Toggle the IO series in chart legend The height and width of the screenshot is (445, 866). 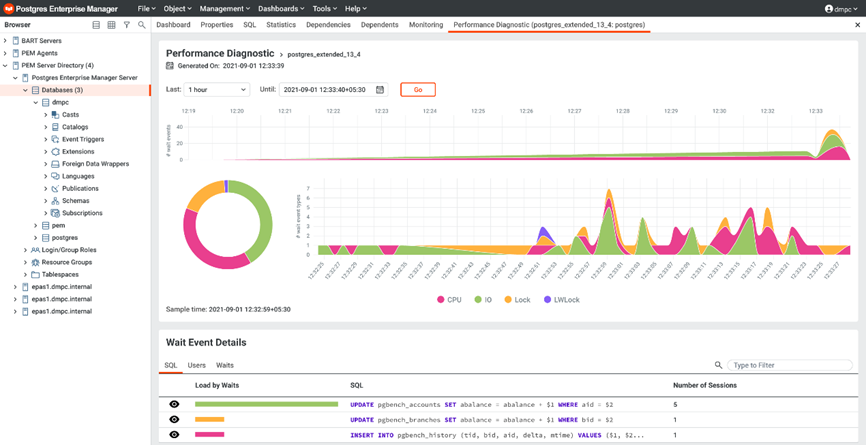coord(483,300)
